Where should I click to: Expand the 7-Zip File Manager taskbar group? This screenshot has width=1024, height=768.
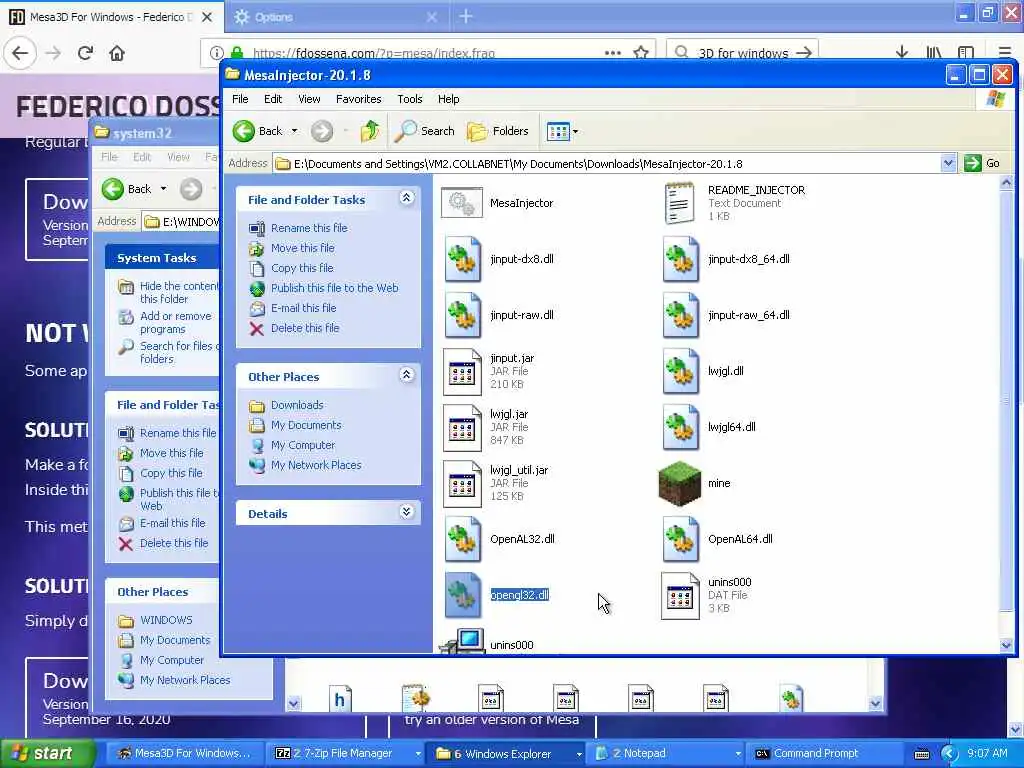[x=418, y=754]
